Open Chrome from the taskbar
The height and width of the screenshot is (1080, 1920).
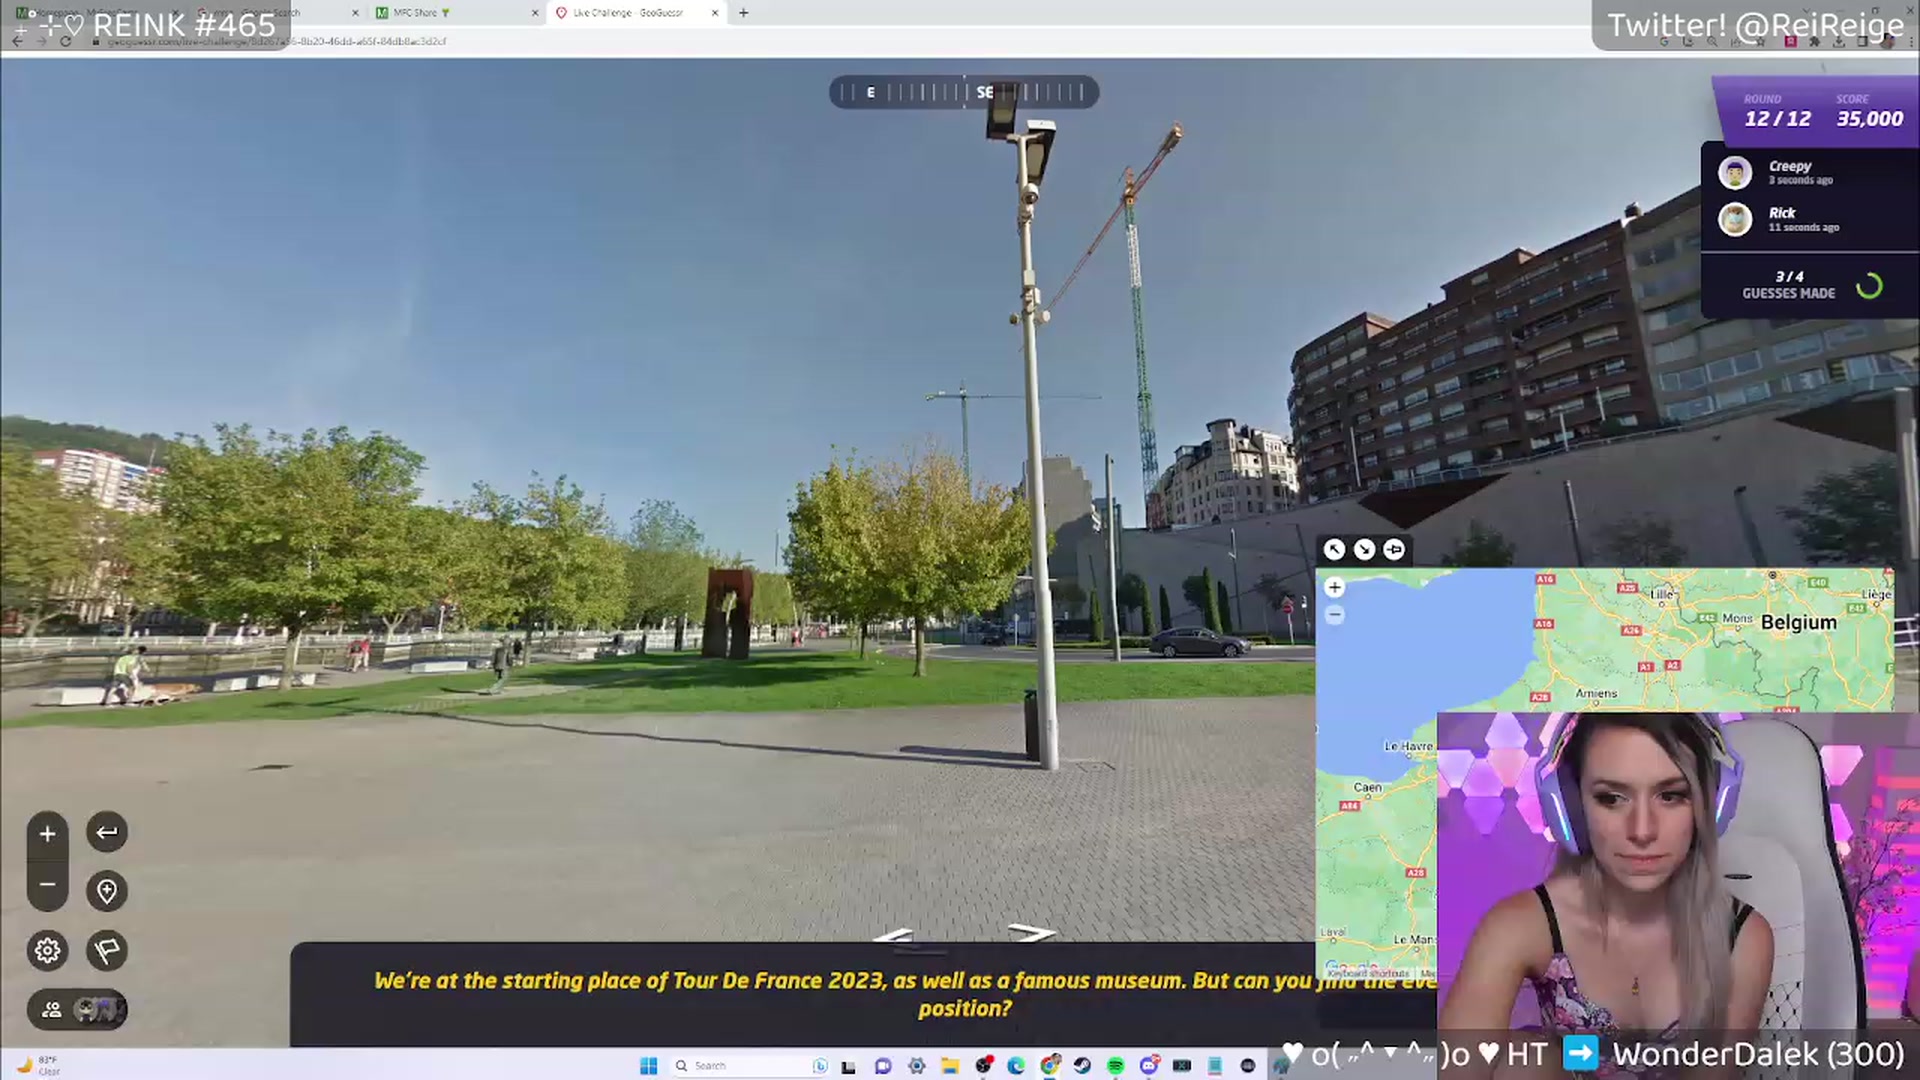pos(1049,1066)
